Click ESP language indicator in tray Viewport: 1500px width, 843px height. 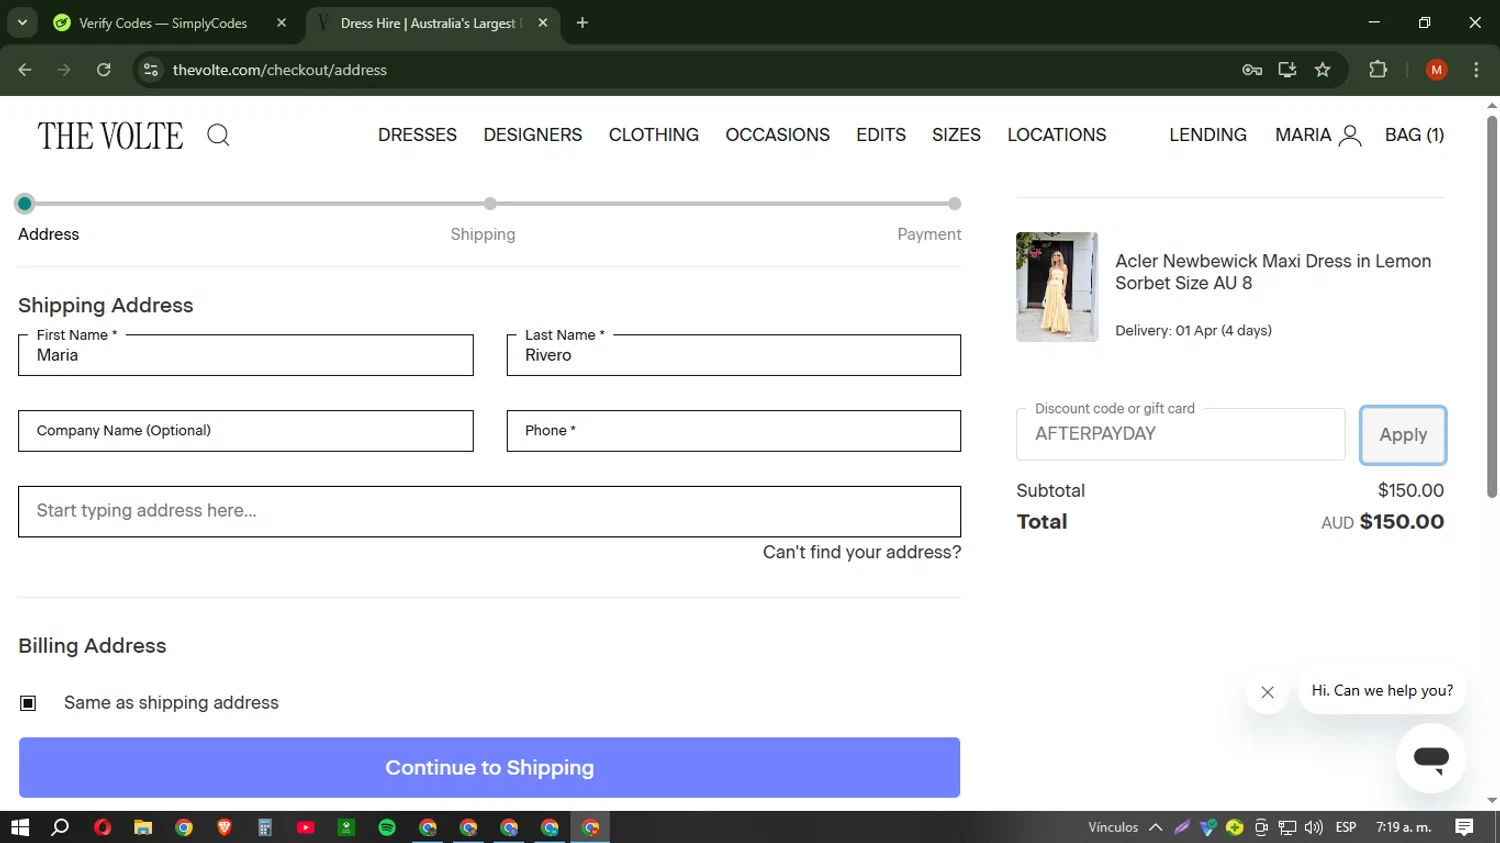(x=1346, y=827)
